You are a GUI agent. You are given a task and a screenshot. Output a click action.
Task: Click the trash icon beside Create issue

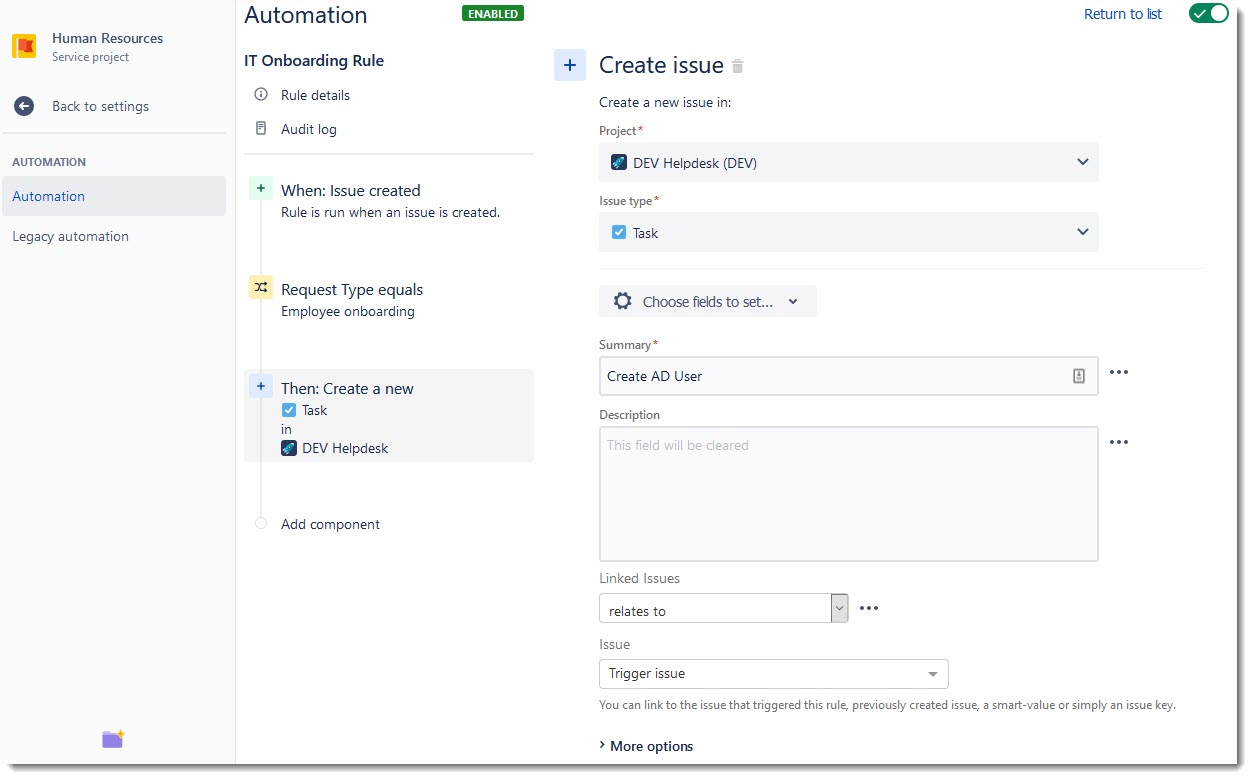[x=738, y=66]
